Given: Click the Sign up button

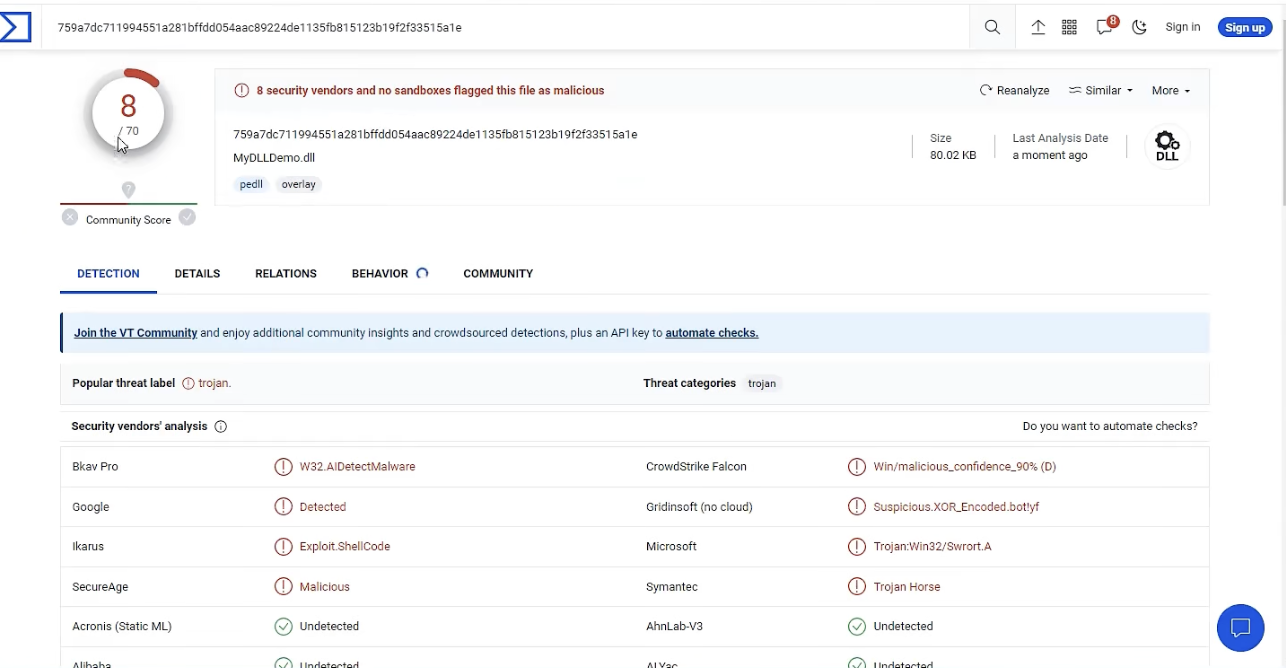Looking at the screenshot, I should click(1245, 27).
